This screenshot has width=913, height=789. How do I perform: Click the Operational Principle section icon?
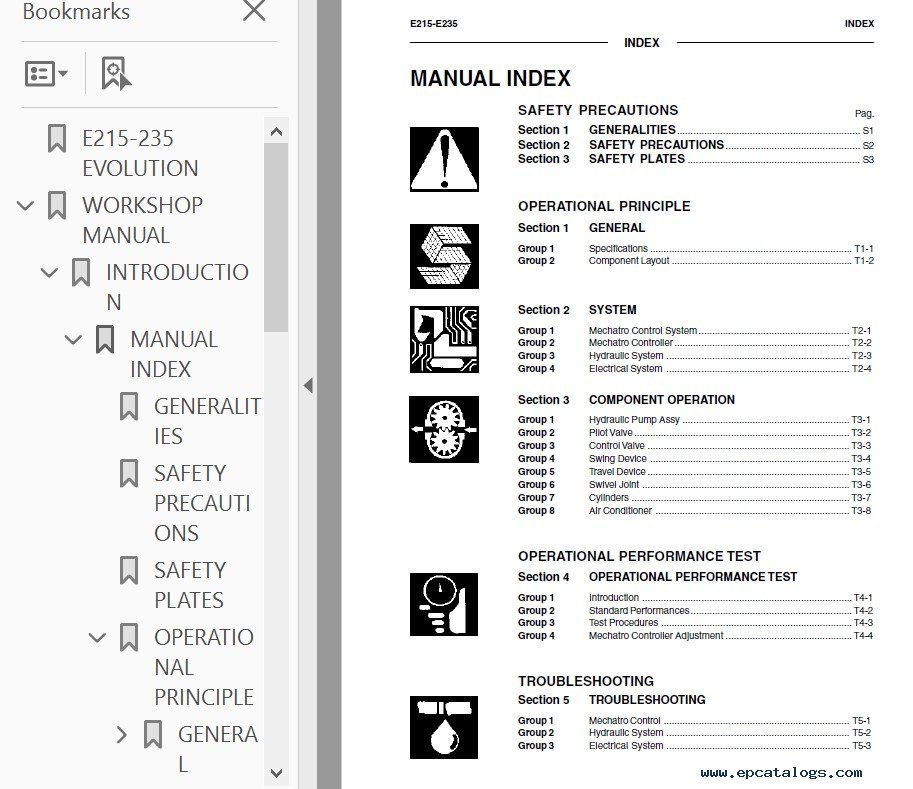pos(444,256)
